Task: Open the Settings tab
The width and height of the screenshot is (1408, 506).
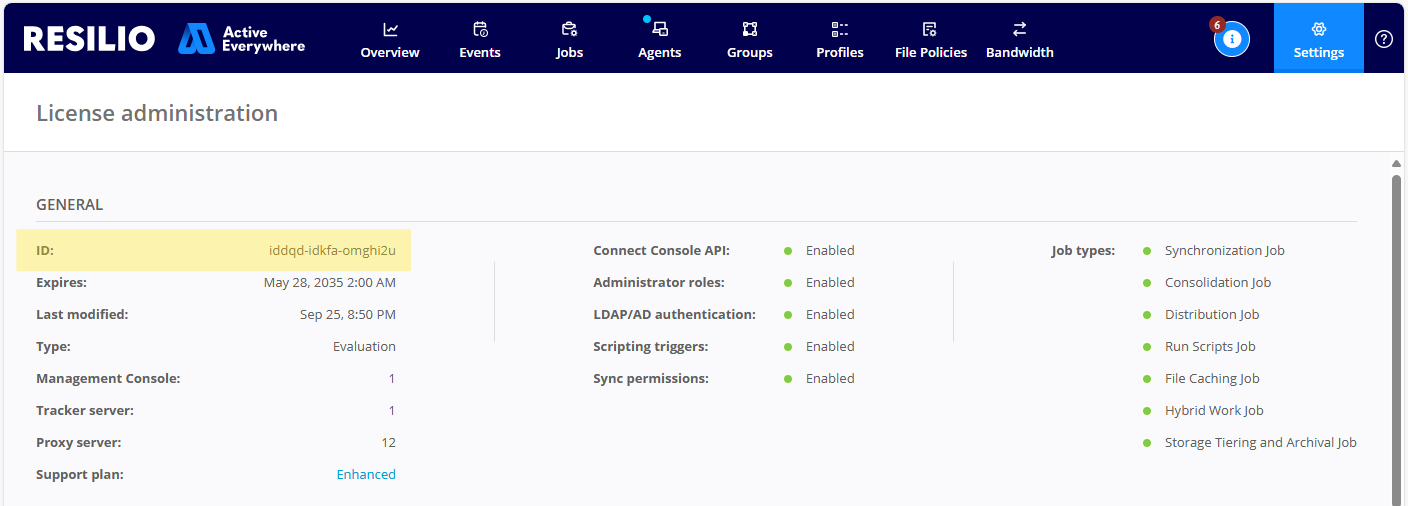Action: (x=1318, y=39)
